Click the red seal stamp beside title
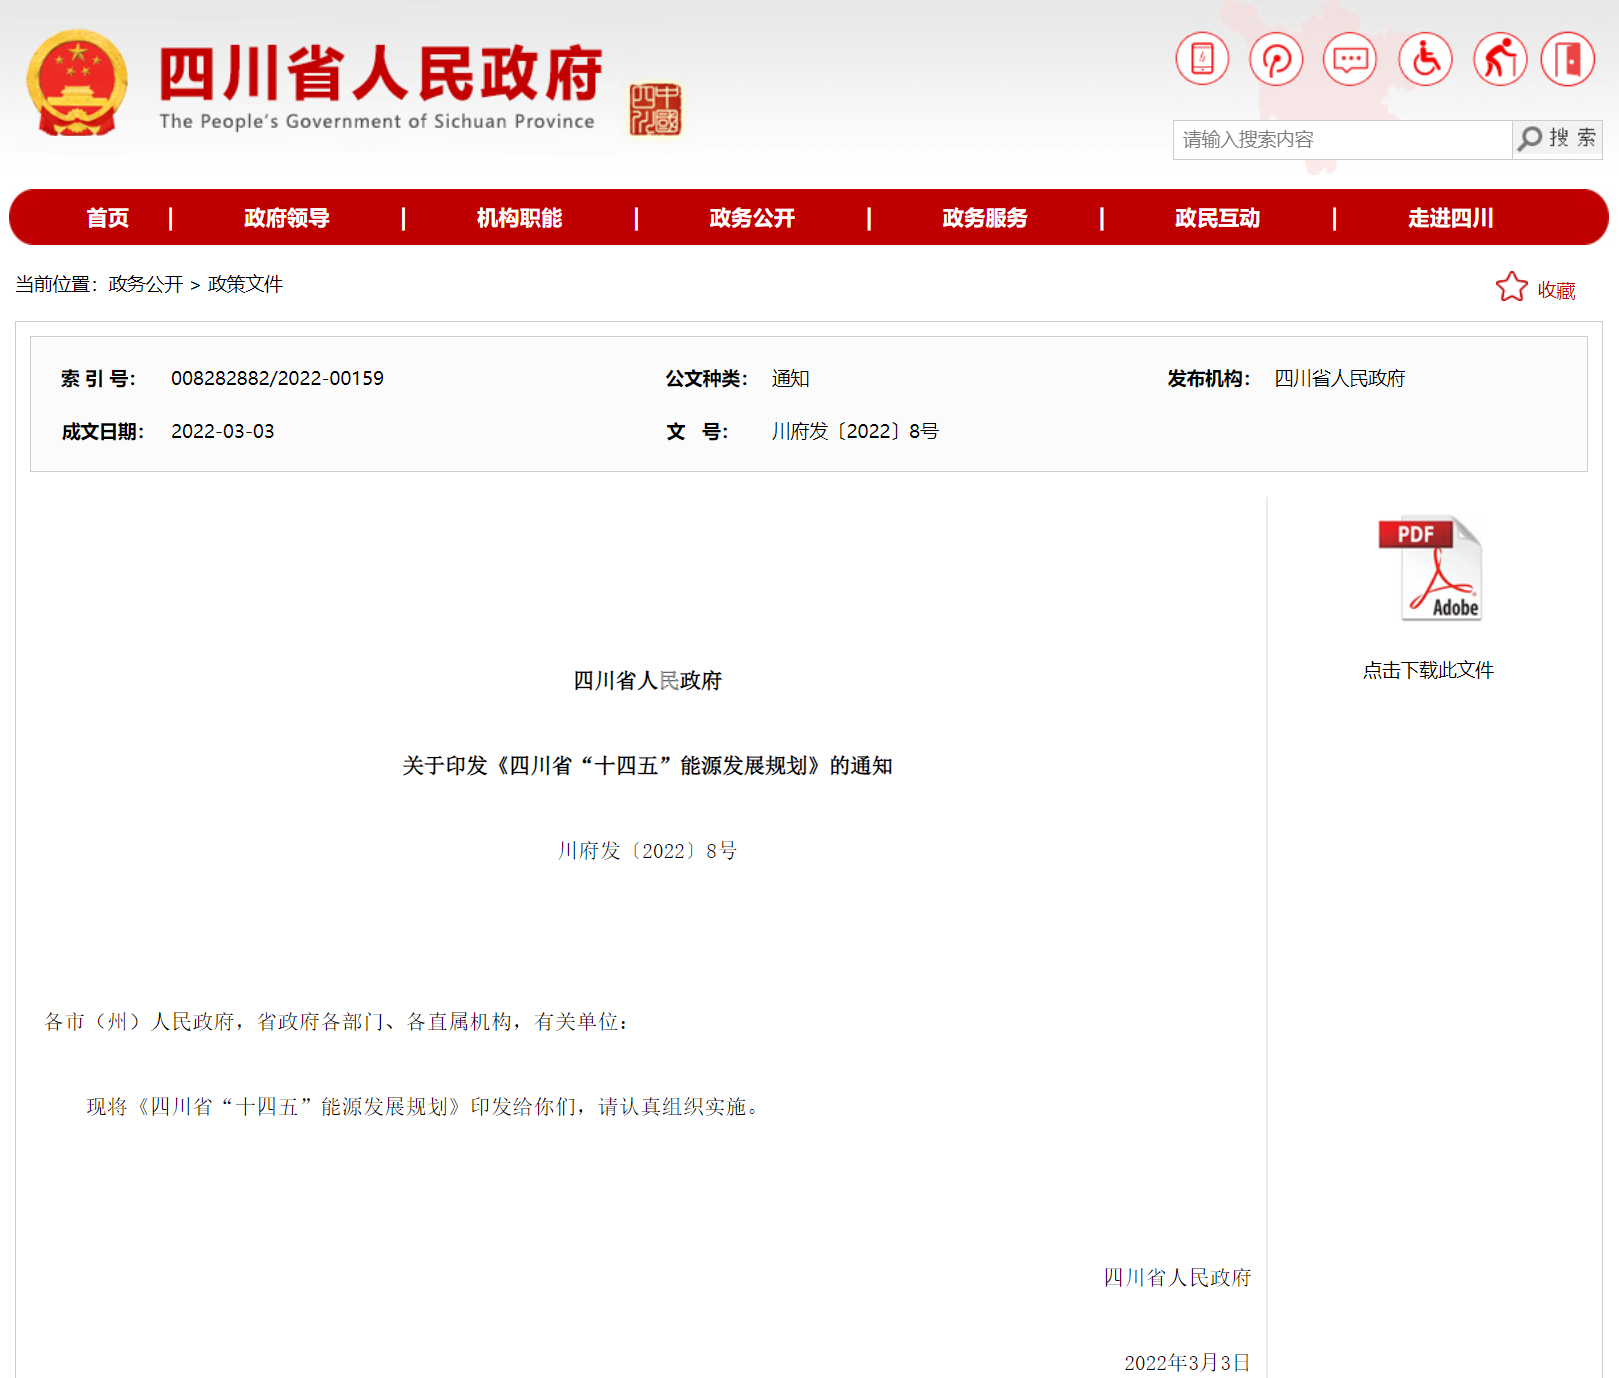The height and width of the screenshot is (1378, 1619). (655, 109)
